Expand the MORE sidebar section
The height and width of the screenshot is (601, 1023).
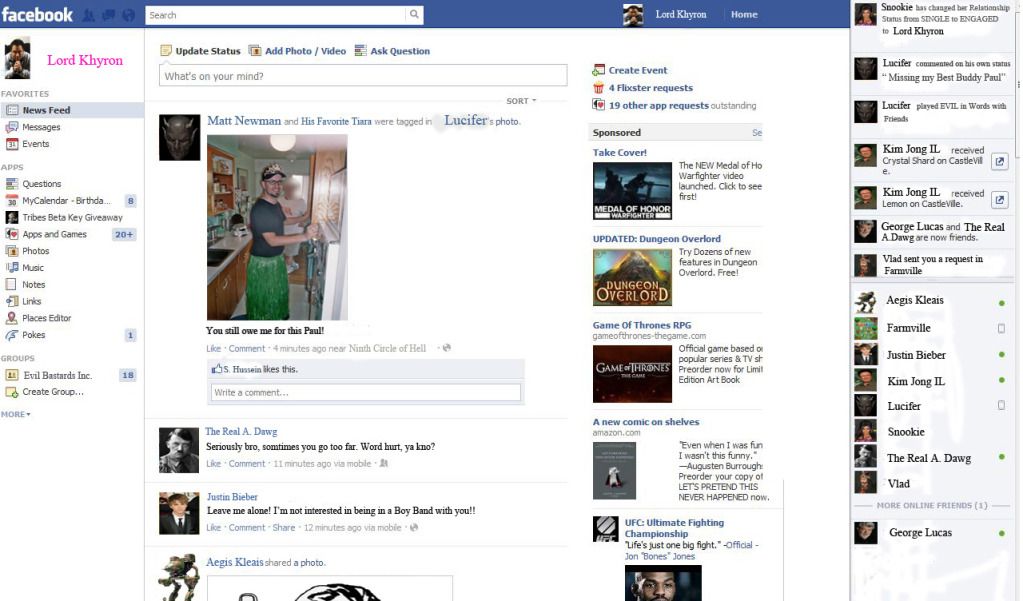(x=16, y=414)
